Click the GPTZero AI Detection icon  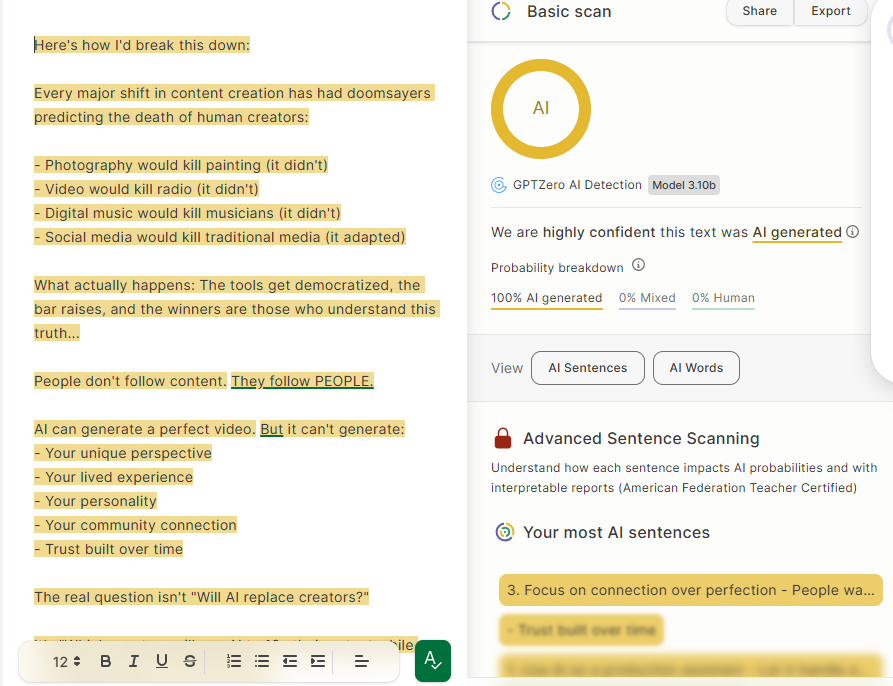tap(499, 185)
